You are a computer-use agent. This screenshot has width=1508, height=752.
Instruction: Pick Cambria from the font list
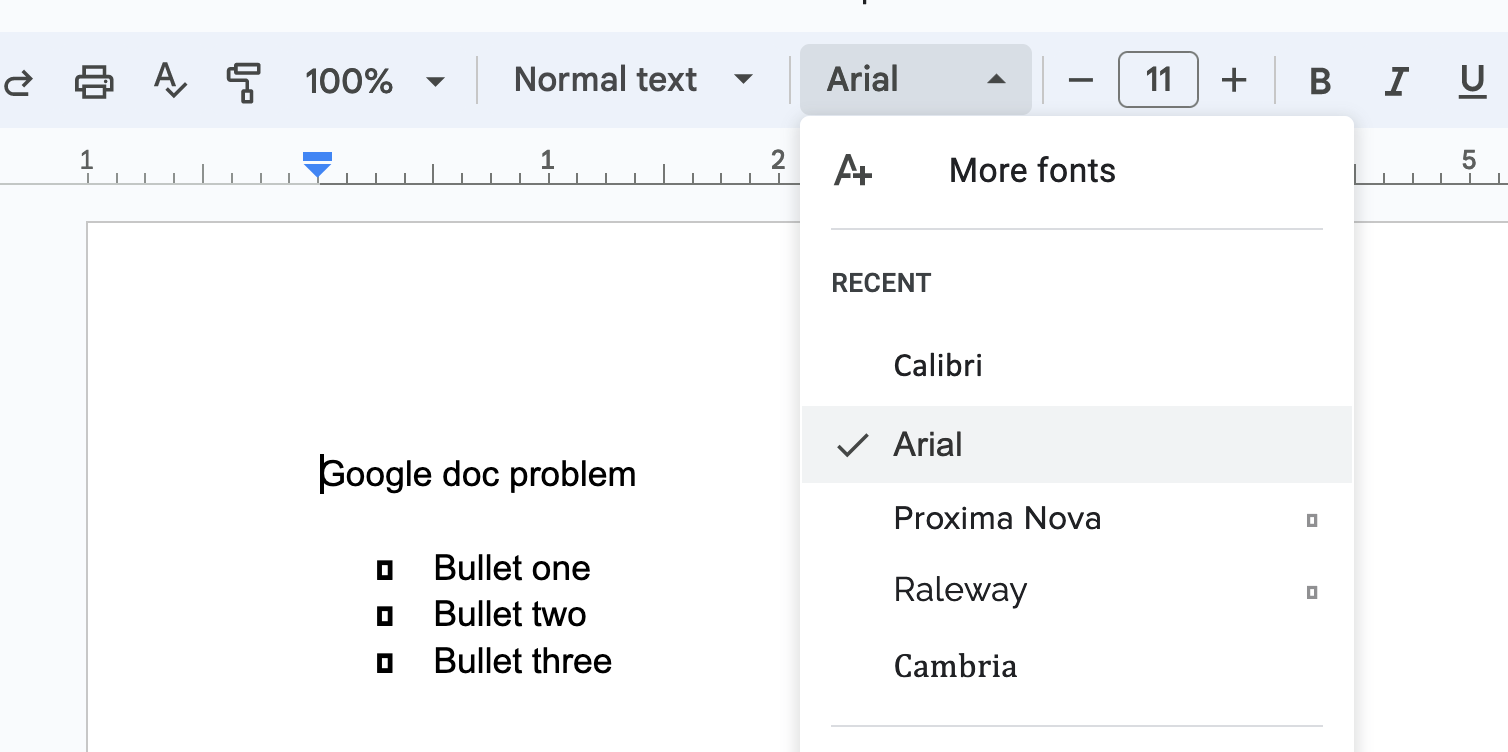pyautogui.click(x=955, y=666)
